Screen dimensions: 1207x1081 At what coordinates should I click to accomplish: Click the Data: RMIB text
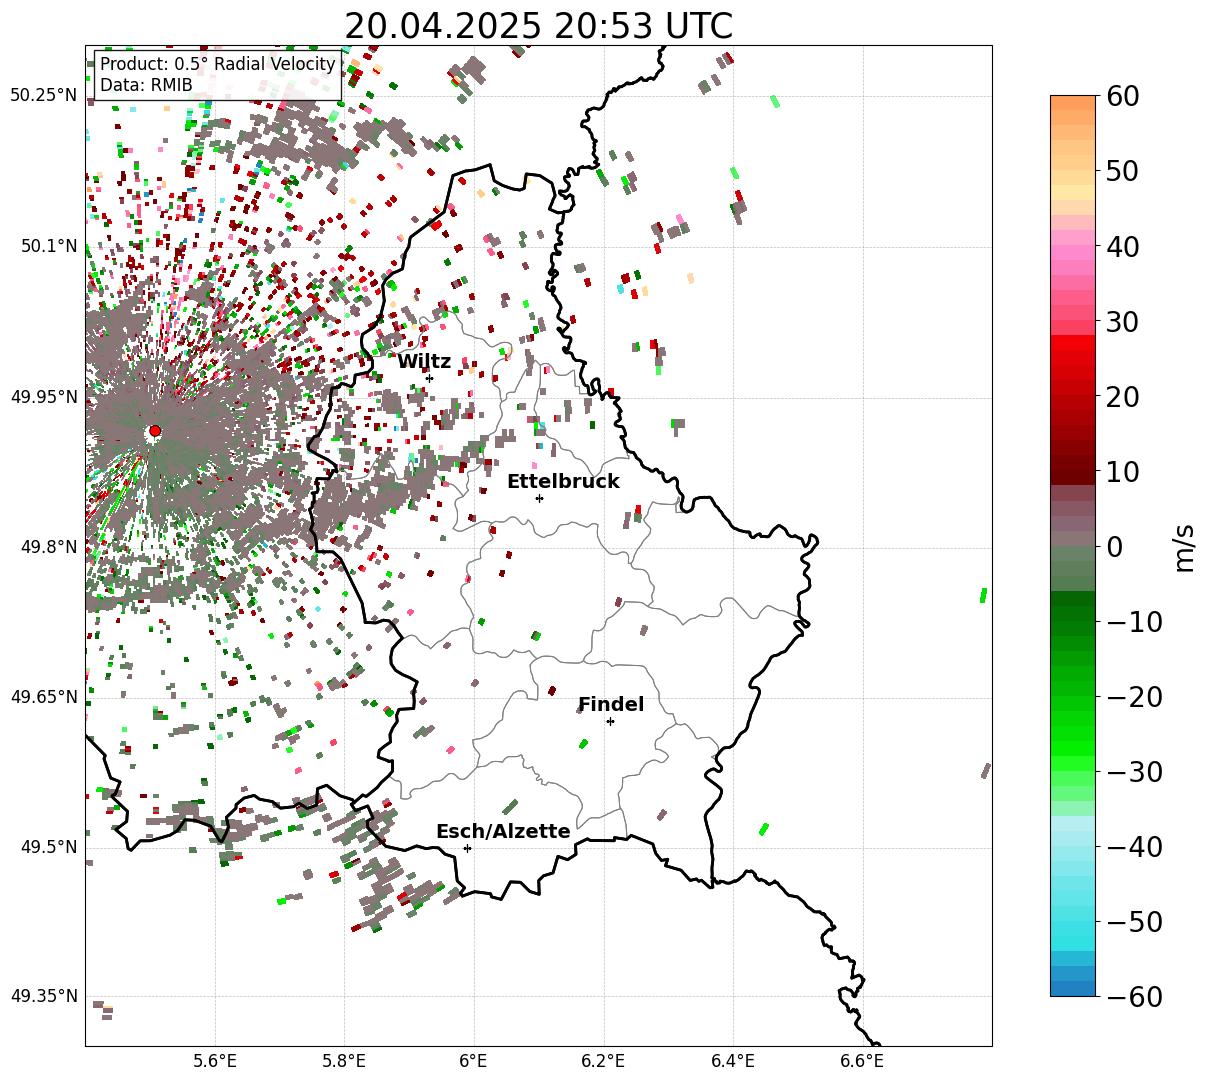pos(146,86)
